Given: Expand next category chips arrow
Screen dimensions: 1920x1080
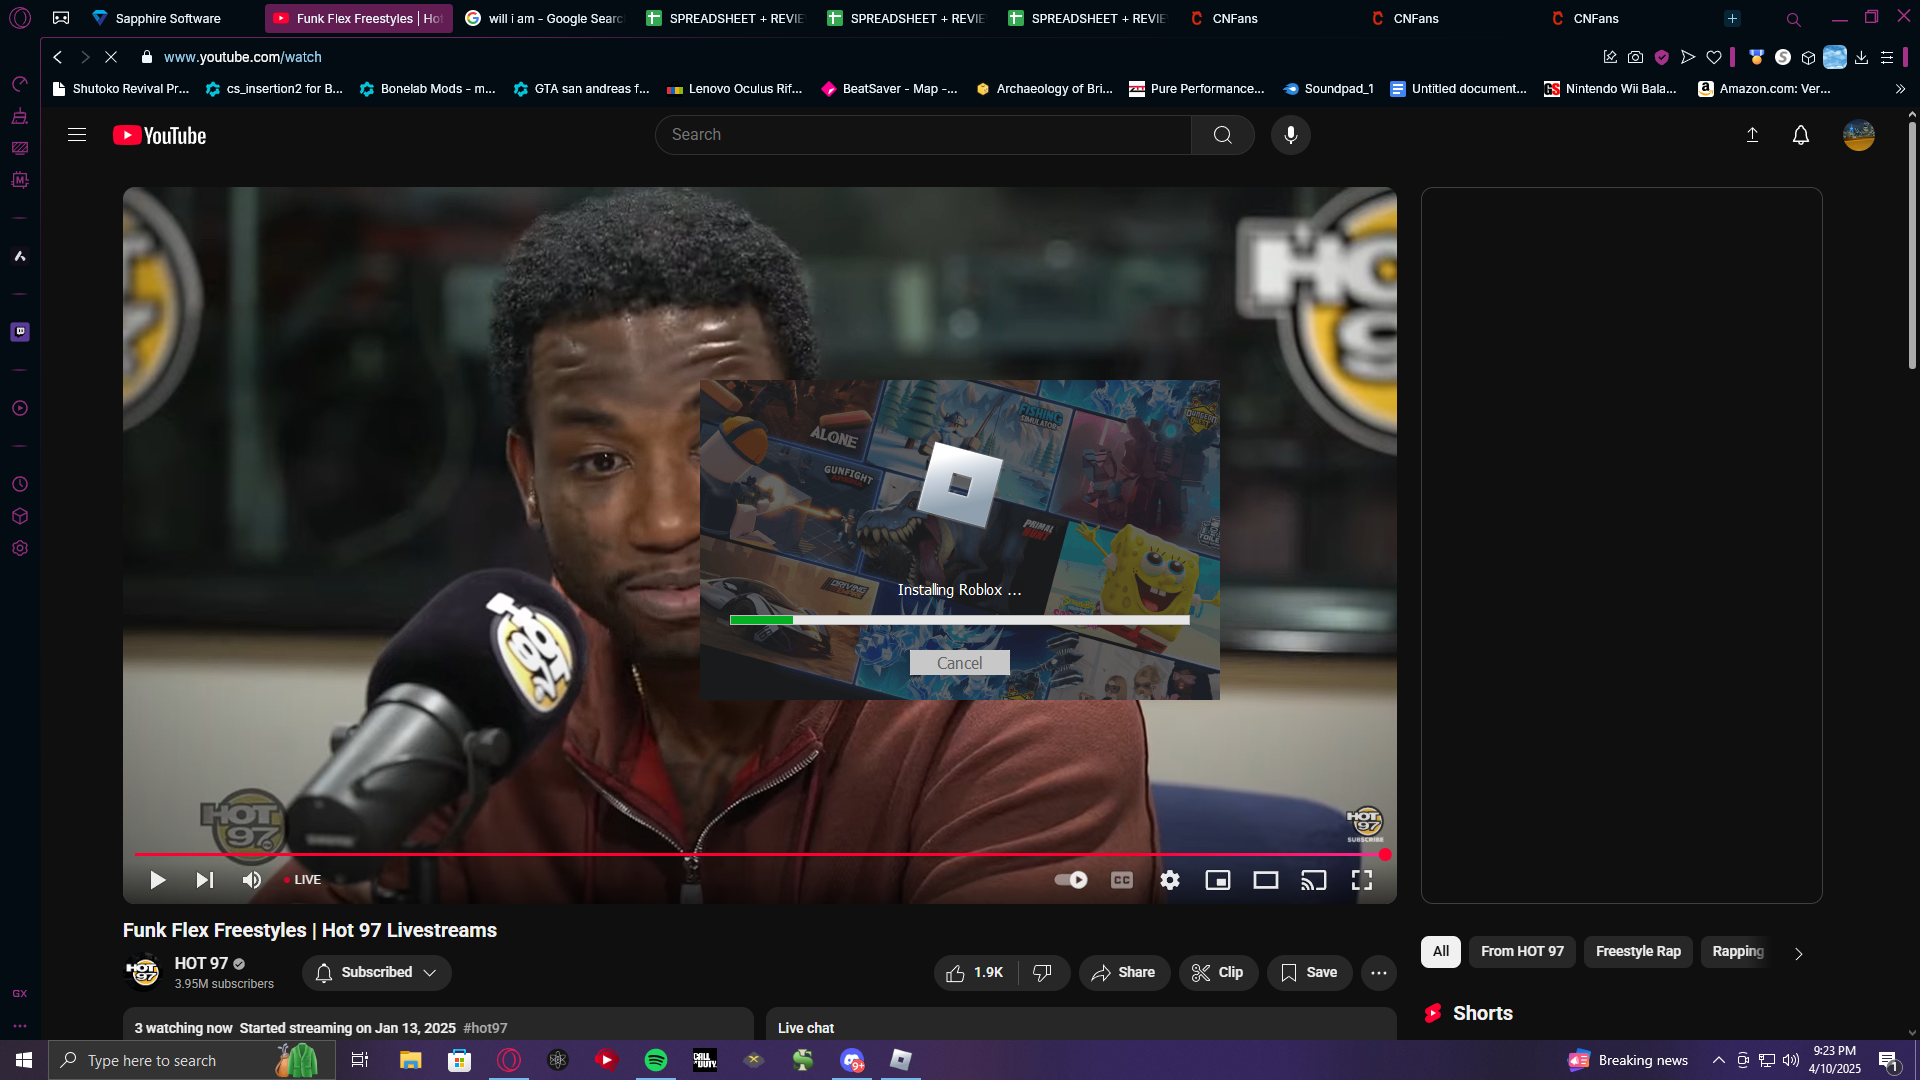Looking at the screenshot, I should [1798, 953].
